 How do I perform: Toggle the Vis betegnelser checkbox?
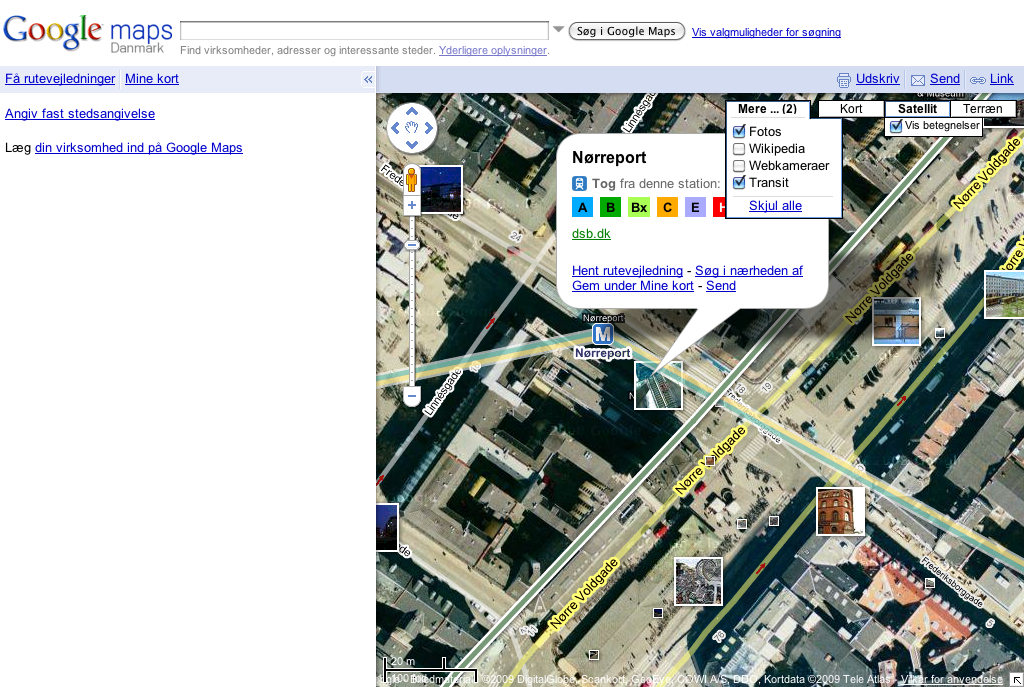coord(896,126)
